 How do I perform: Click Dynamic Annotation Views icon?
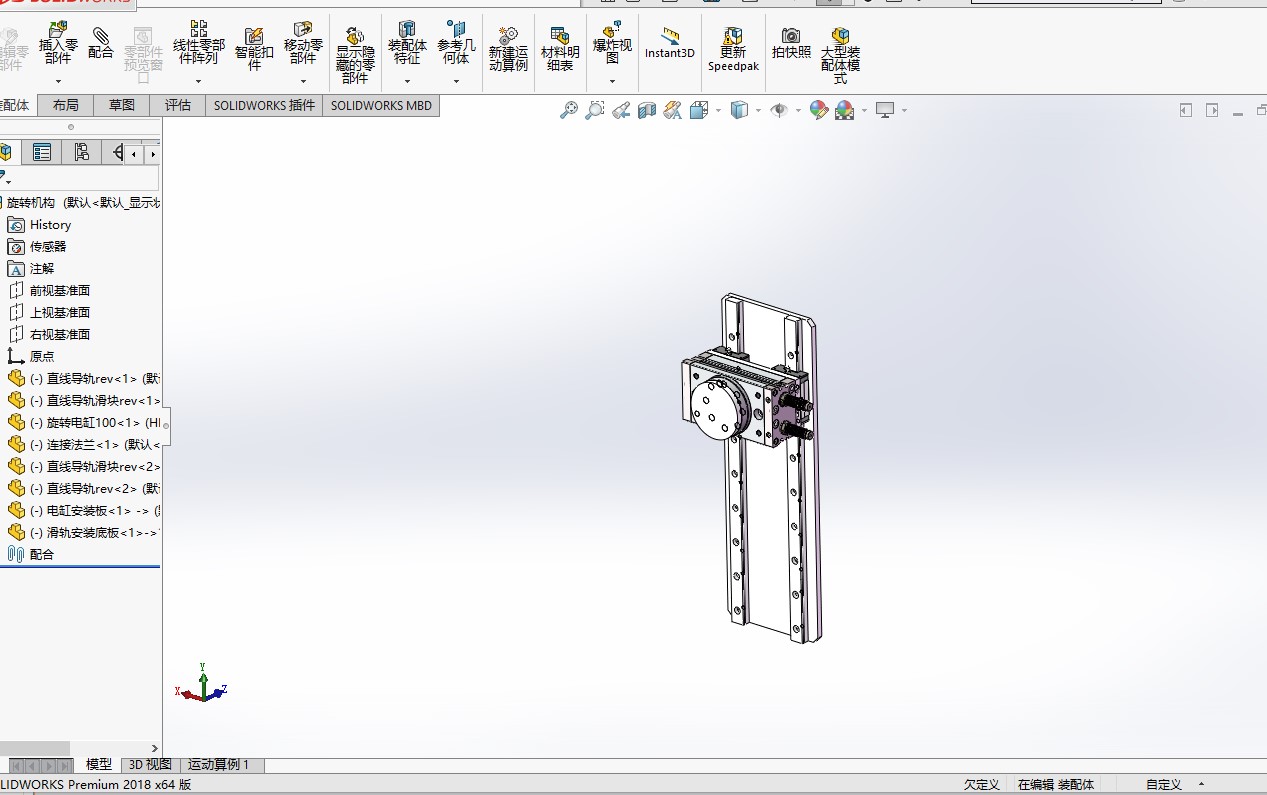673,110
